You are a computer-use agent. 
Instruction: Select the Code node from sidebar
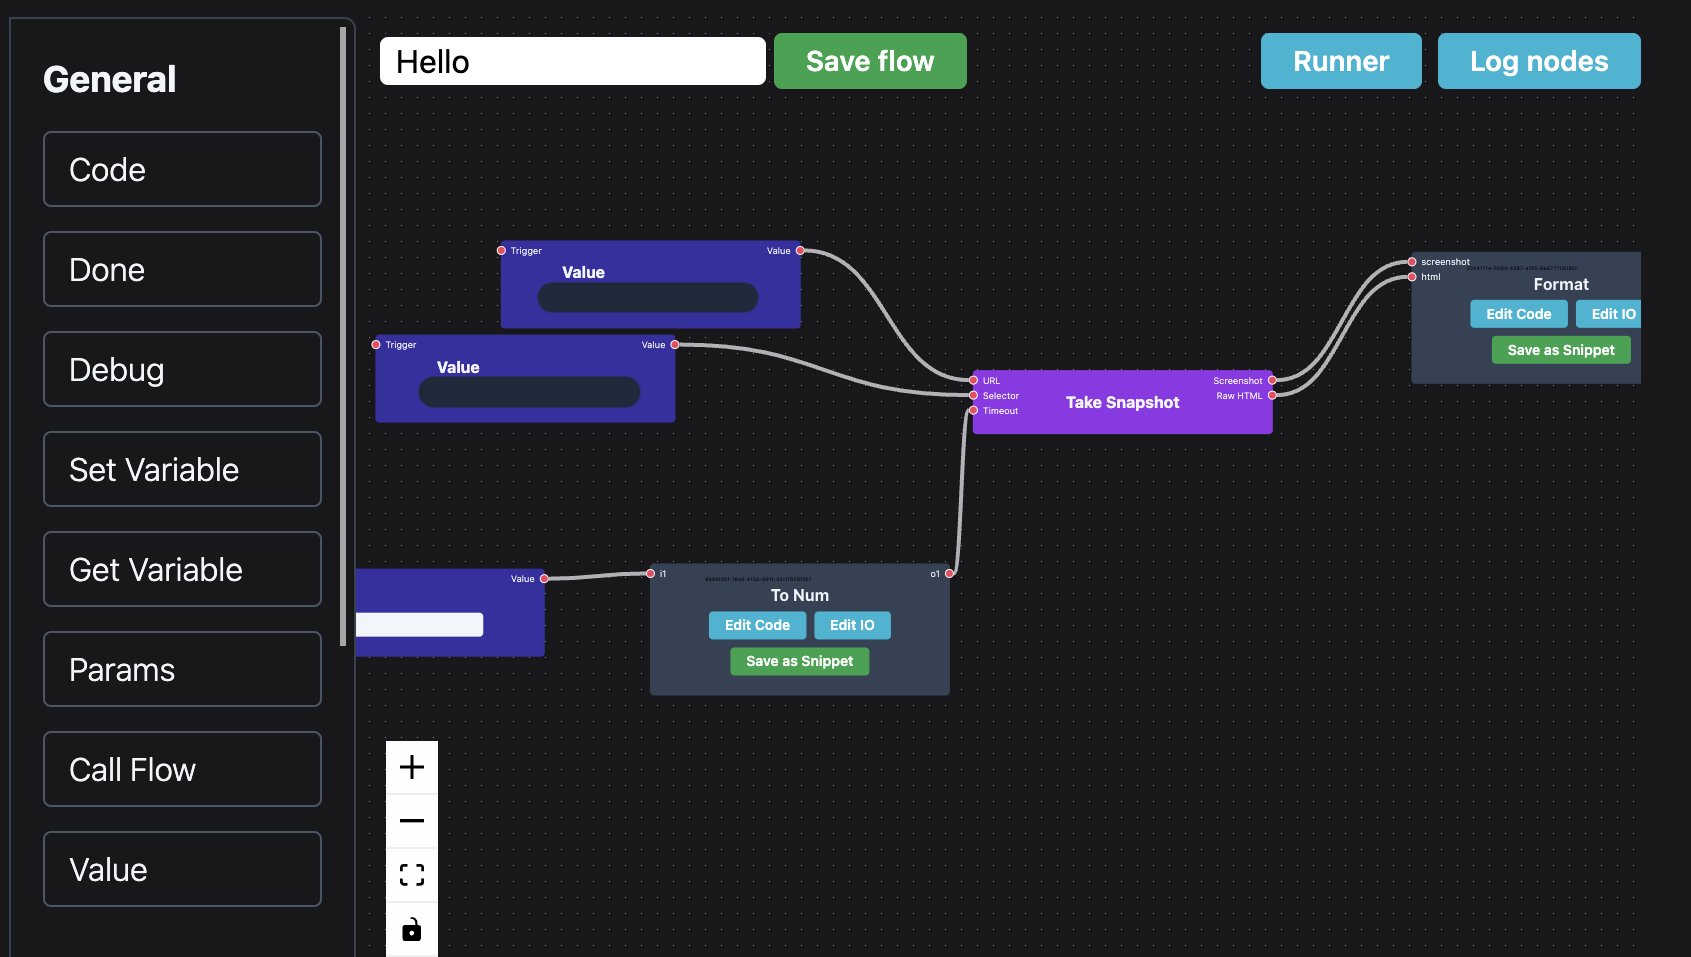tap(182, 169)
